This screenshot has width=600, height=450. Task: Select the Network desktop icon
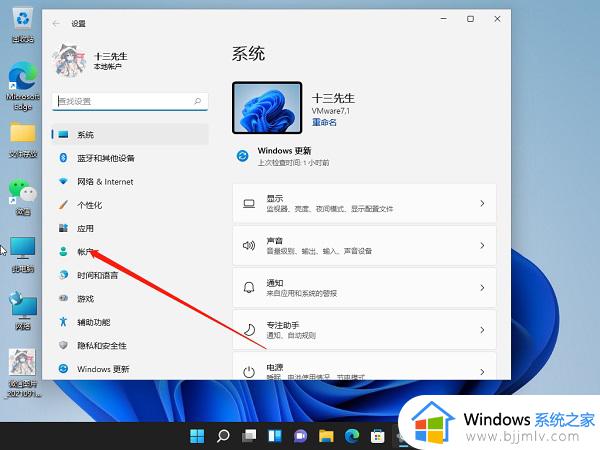(x=23, y=311)
